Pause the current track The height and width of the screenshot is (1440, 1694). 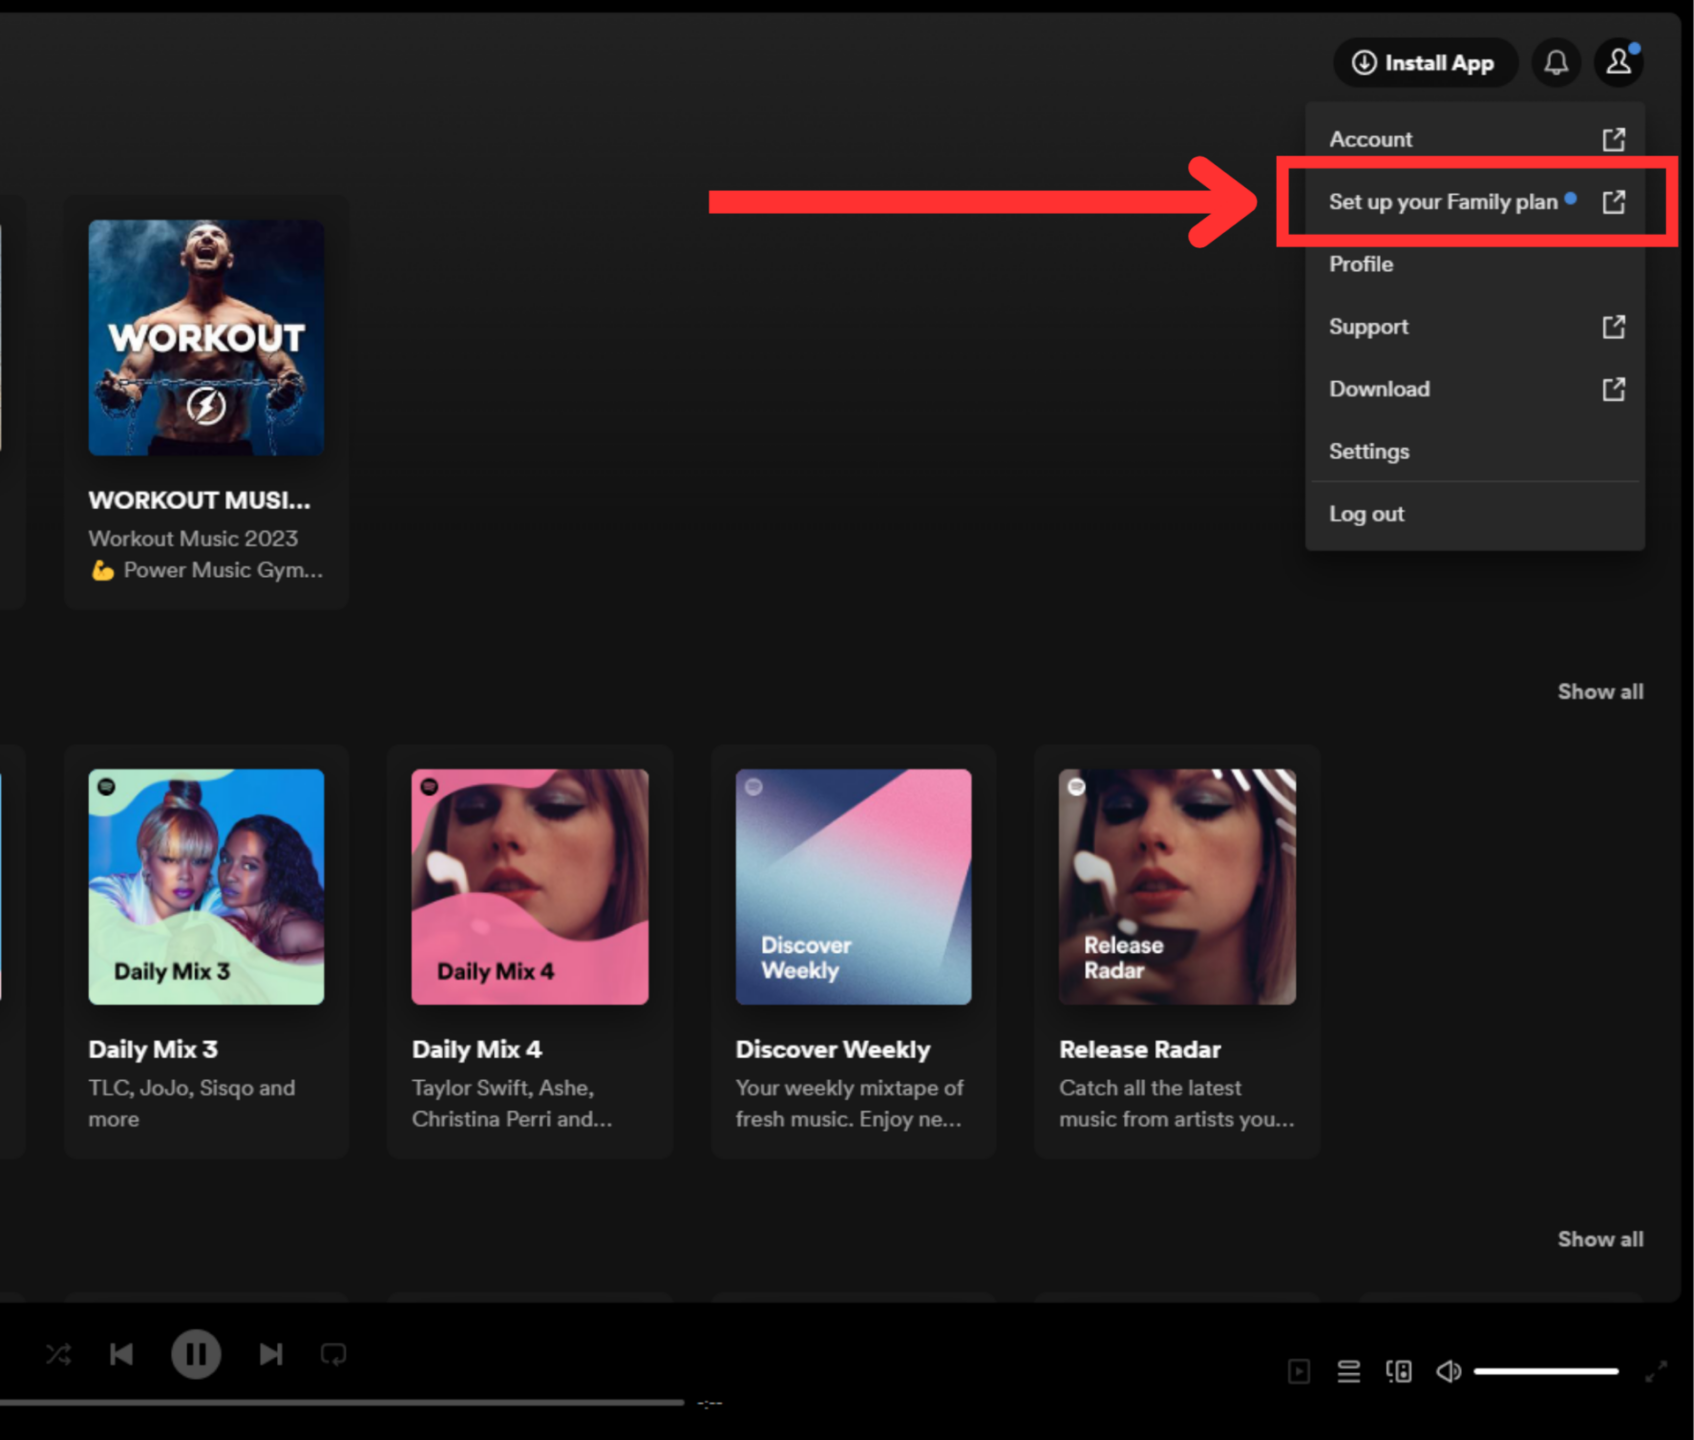pyautogui.click(x=196, y=1353)
